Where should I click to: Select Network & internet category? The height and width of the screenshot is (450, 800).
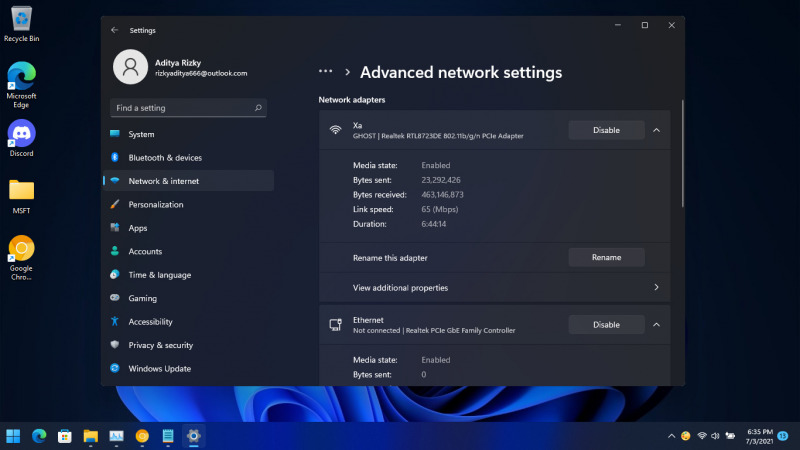tap(189, 181)
